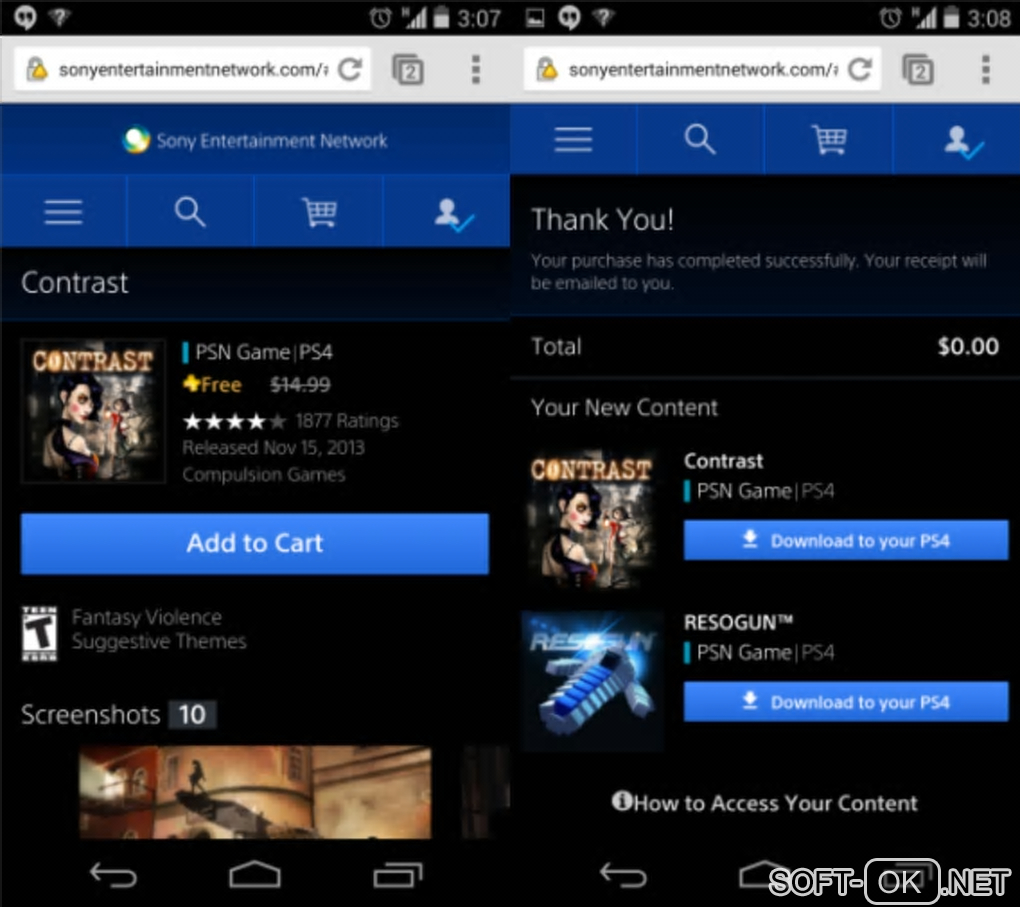Click the Released Nov 15, 2013 text
This screenshot has width=1020, height=907.
coord(273,448)
